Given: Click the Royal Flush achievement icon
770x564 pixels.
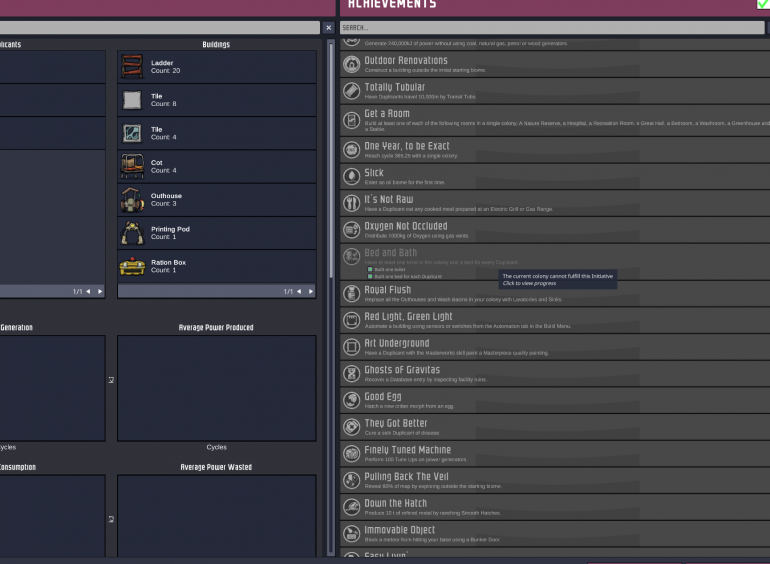Looking at the screenshot, I should [352, 294].
